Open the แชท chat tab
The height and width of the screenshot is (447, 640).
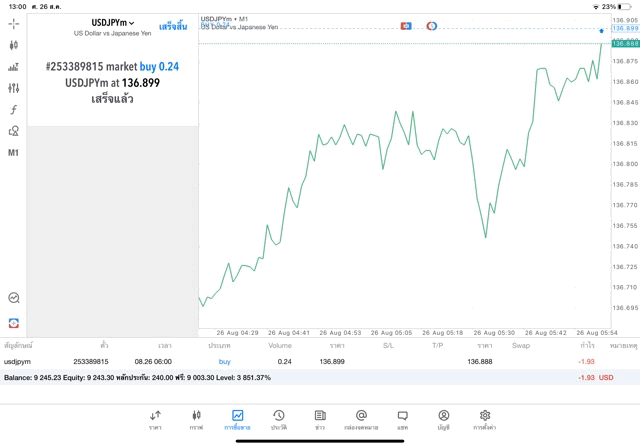click(402, 420)
